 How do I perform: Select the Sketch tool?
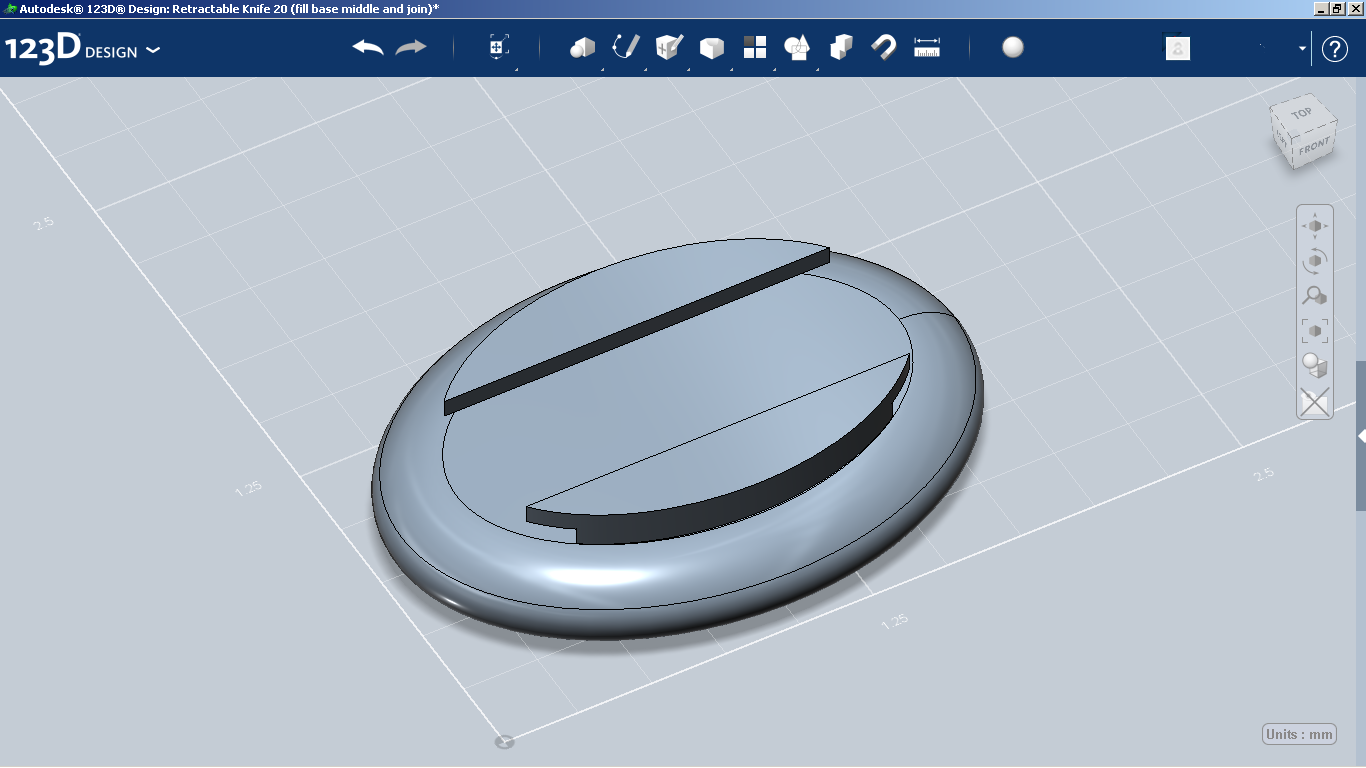click(x=625, y=48)
